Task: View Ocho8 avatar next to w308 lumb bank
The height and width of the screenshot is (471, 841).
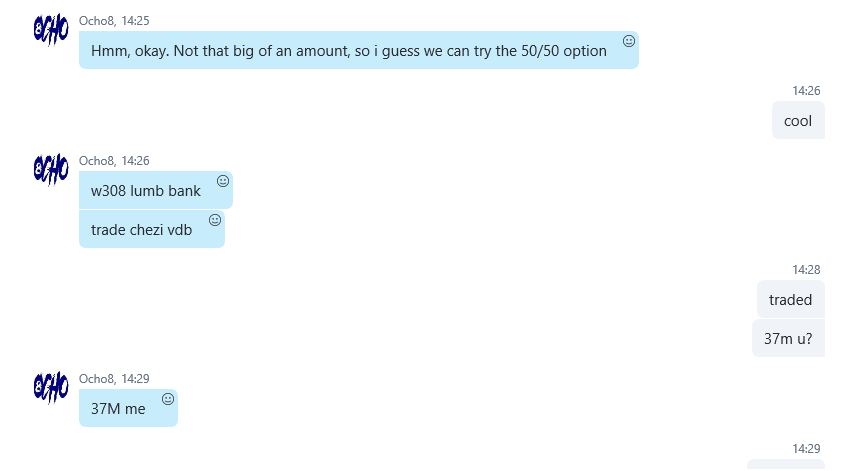Action: point(51,170)
